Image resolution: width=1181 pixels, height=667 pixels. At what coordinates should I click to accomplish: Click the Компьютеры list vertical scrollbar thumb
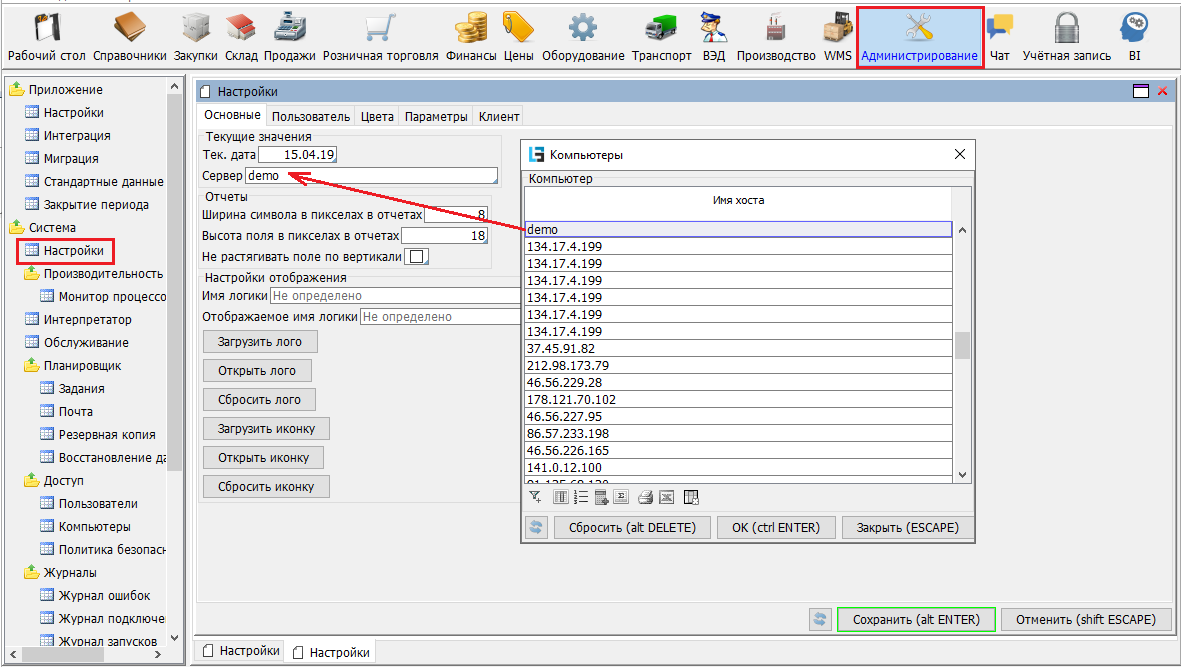[962, 346]
